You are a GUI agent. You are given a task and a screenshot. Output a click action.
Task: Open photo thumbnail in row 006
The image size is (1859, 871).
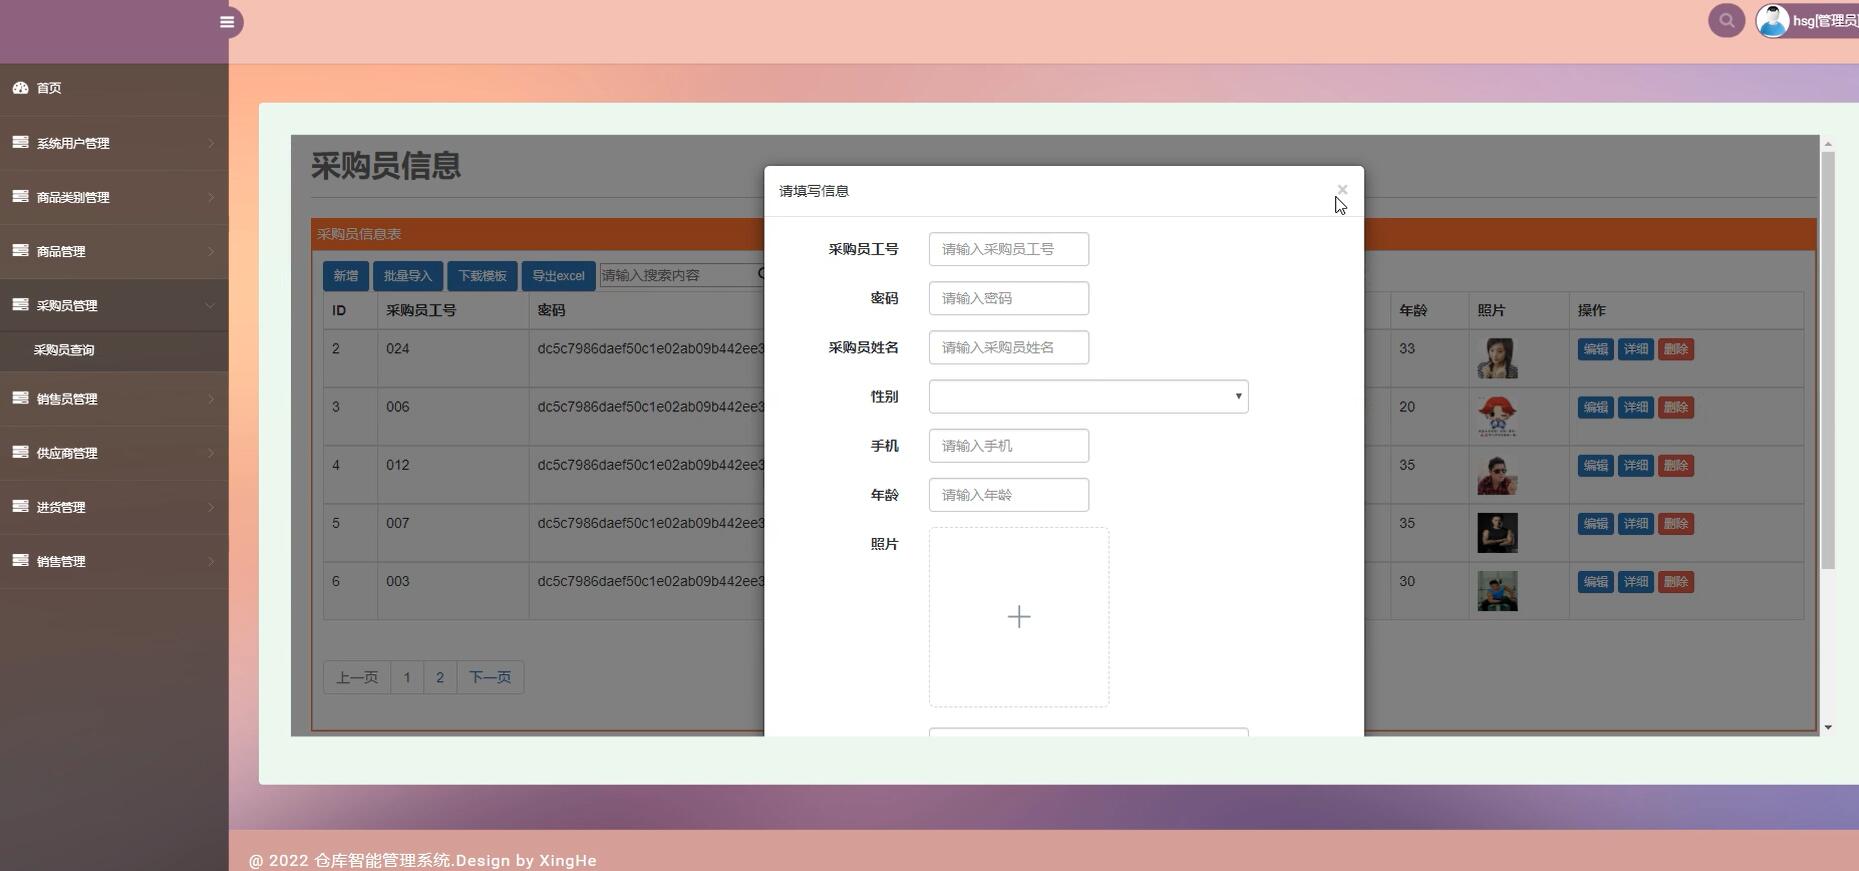[x=1497, y=416]
